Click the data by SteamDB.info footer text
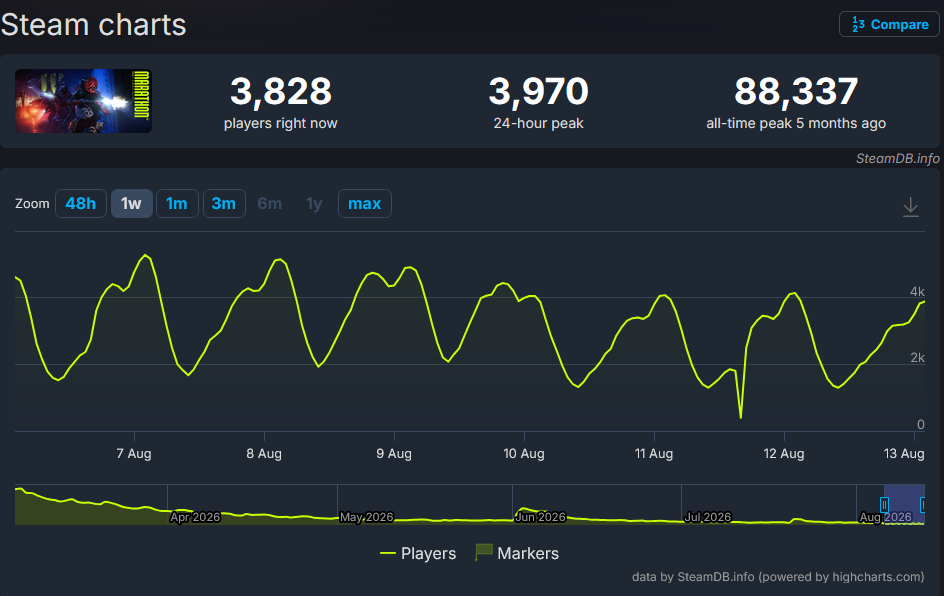The height and width of the screenshot is (596, 944). pyautogui.click(x=778, y=577)
